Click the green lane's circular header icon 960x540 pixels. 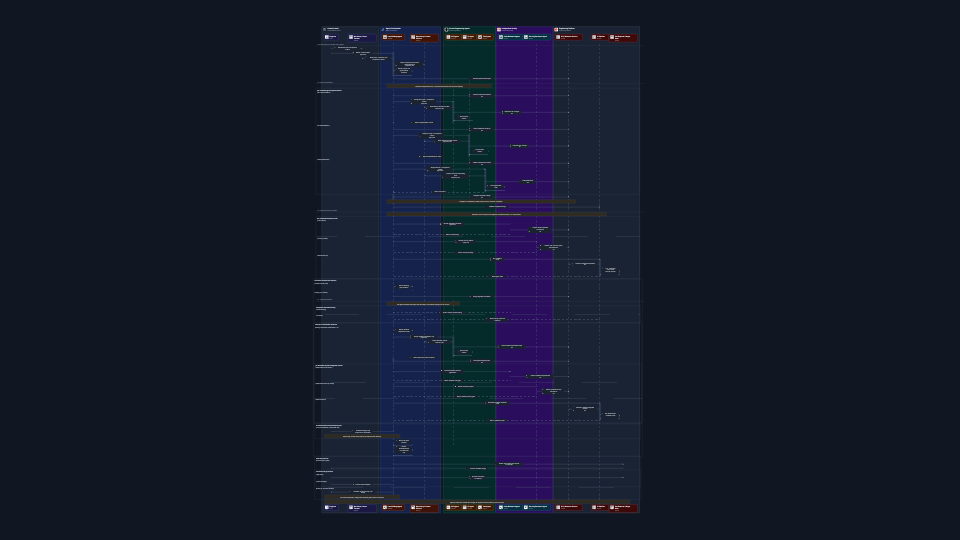click(446, 29)
